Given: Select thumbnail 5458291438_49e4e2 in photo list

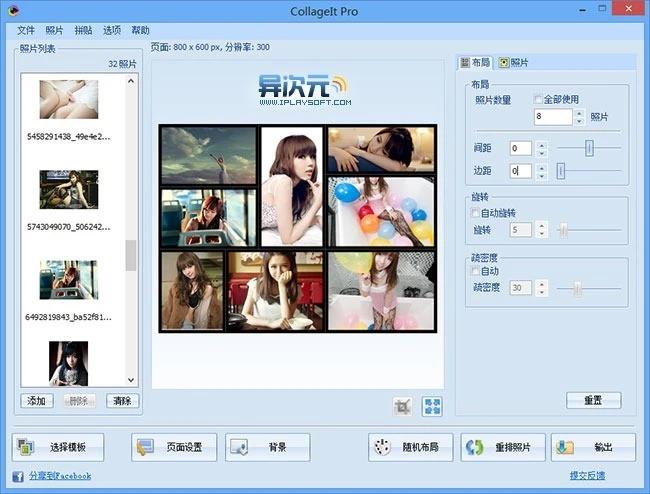Looking at the screenshot, I should pos(69,99).
